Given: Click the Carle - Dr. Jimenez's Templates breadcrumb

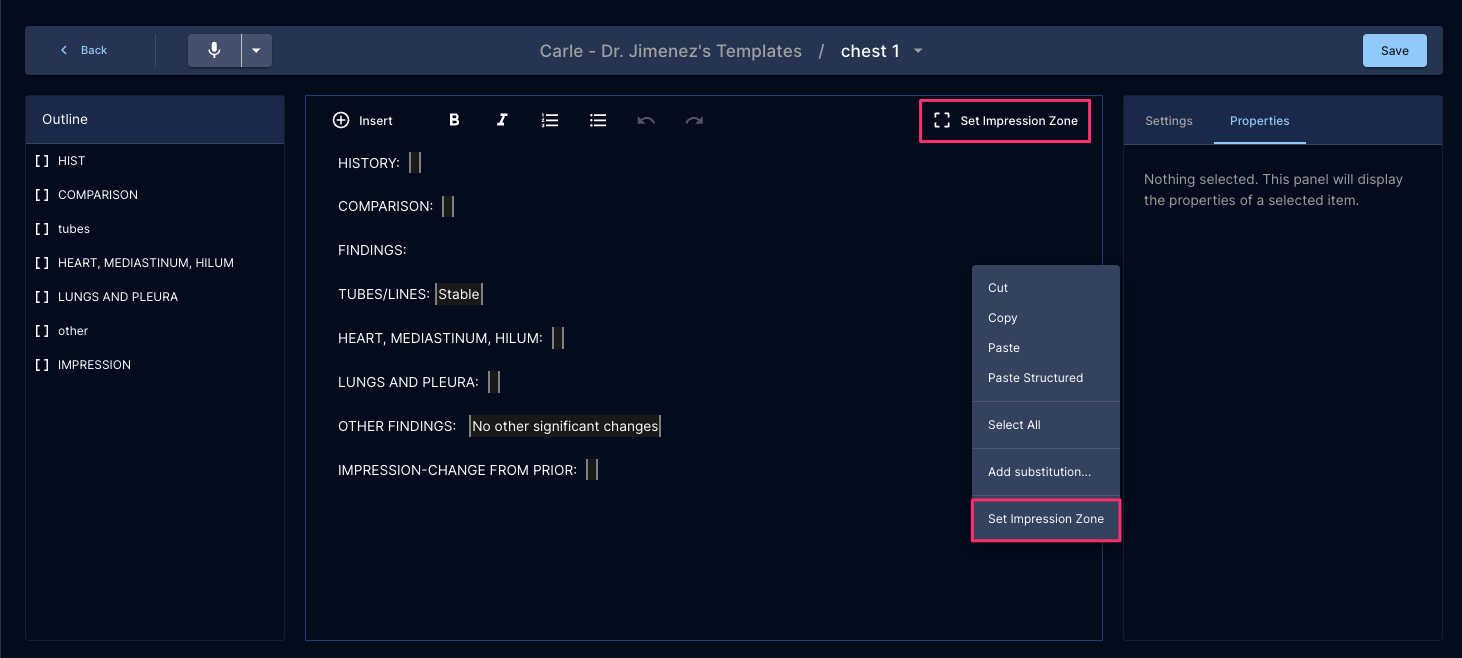Looking at the screenshot, I should [x=670, y=51].
